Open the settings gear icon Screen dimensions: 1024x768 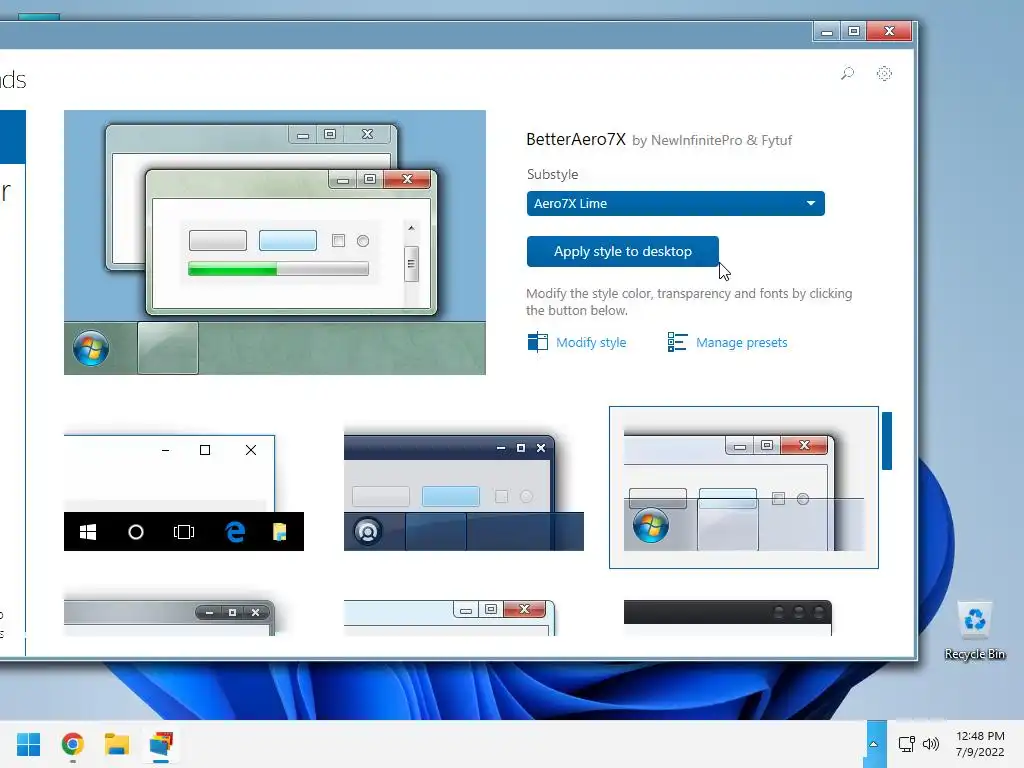click(x=884, y=73)
